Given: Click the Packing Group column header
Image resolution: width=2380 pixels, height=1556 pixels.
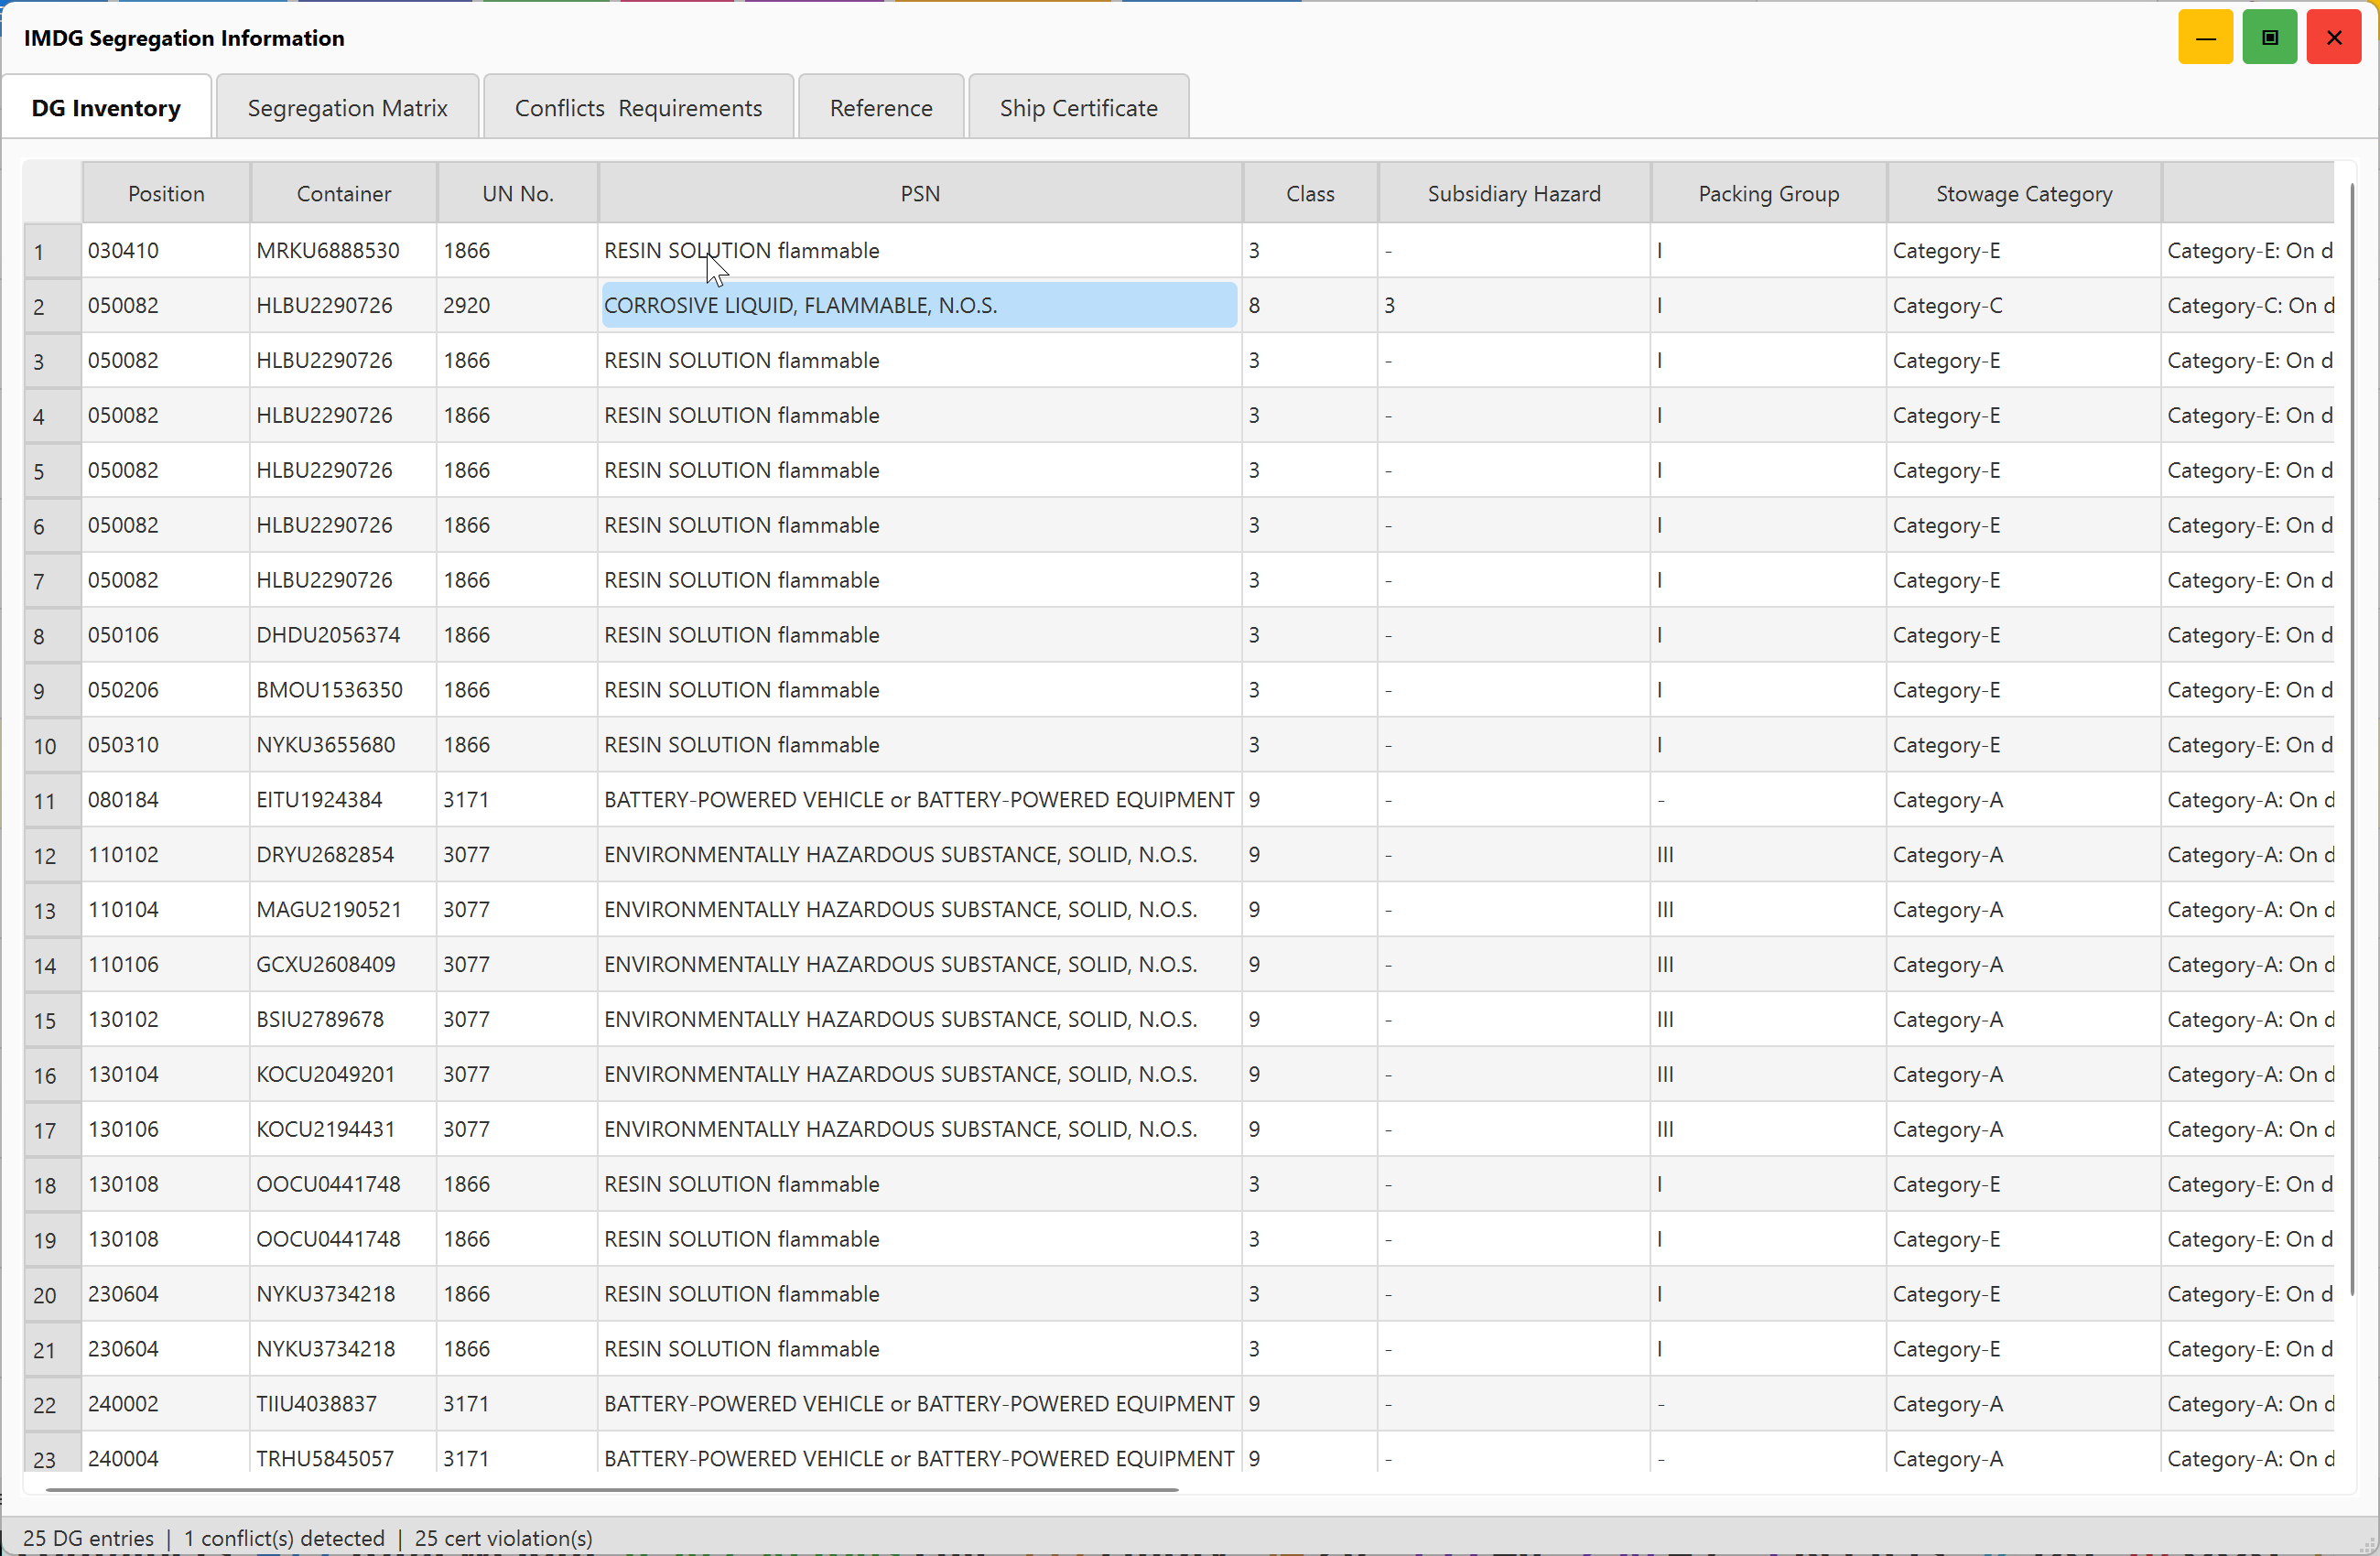Looking at the screenshot, I should pos(1768,193).
